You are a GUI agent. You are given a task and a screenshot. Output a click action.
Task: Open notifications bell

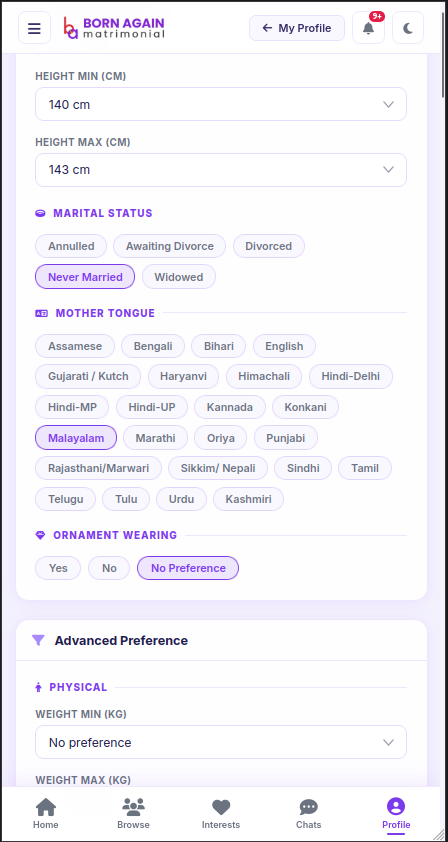tap(368, 28)
